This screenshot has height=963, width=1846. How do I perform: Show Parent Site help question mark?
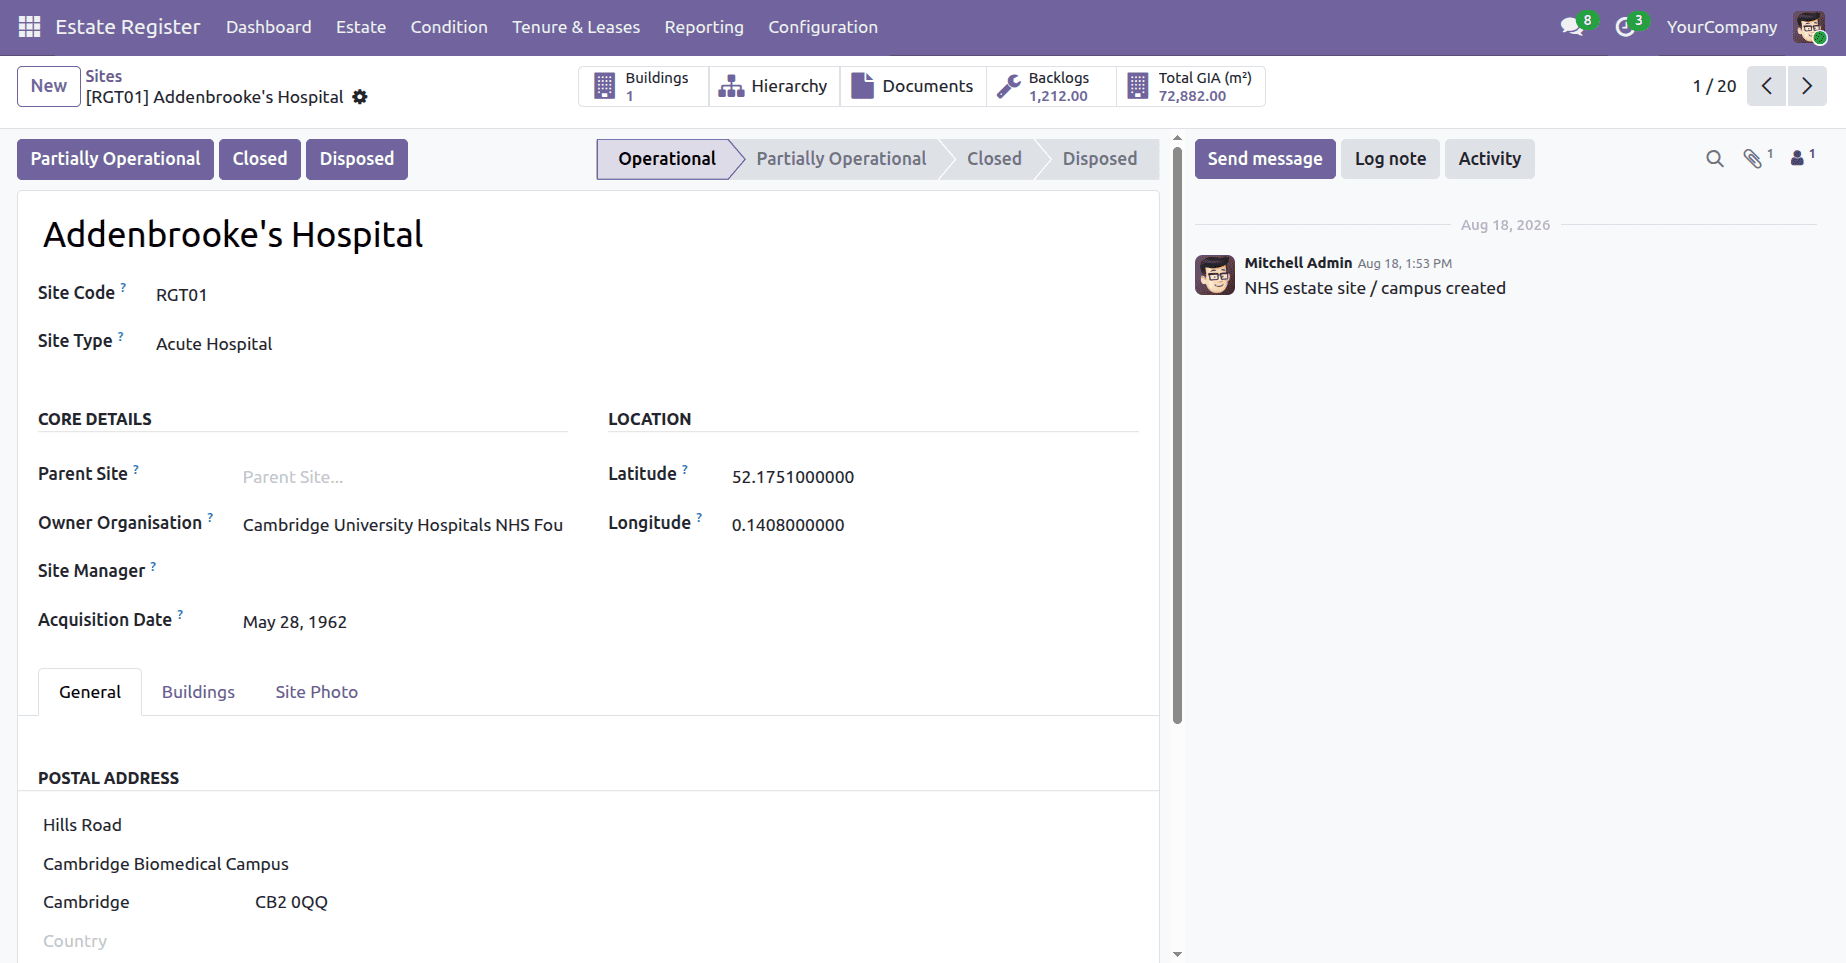click(x=136, y=469)
